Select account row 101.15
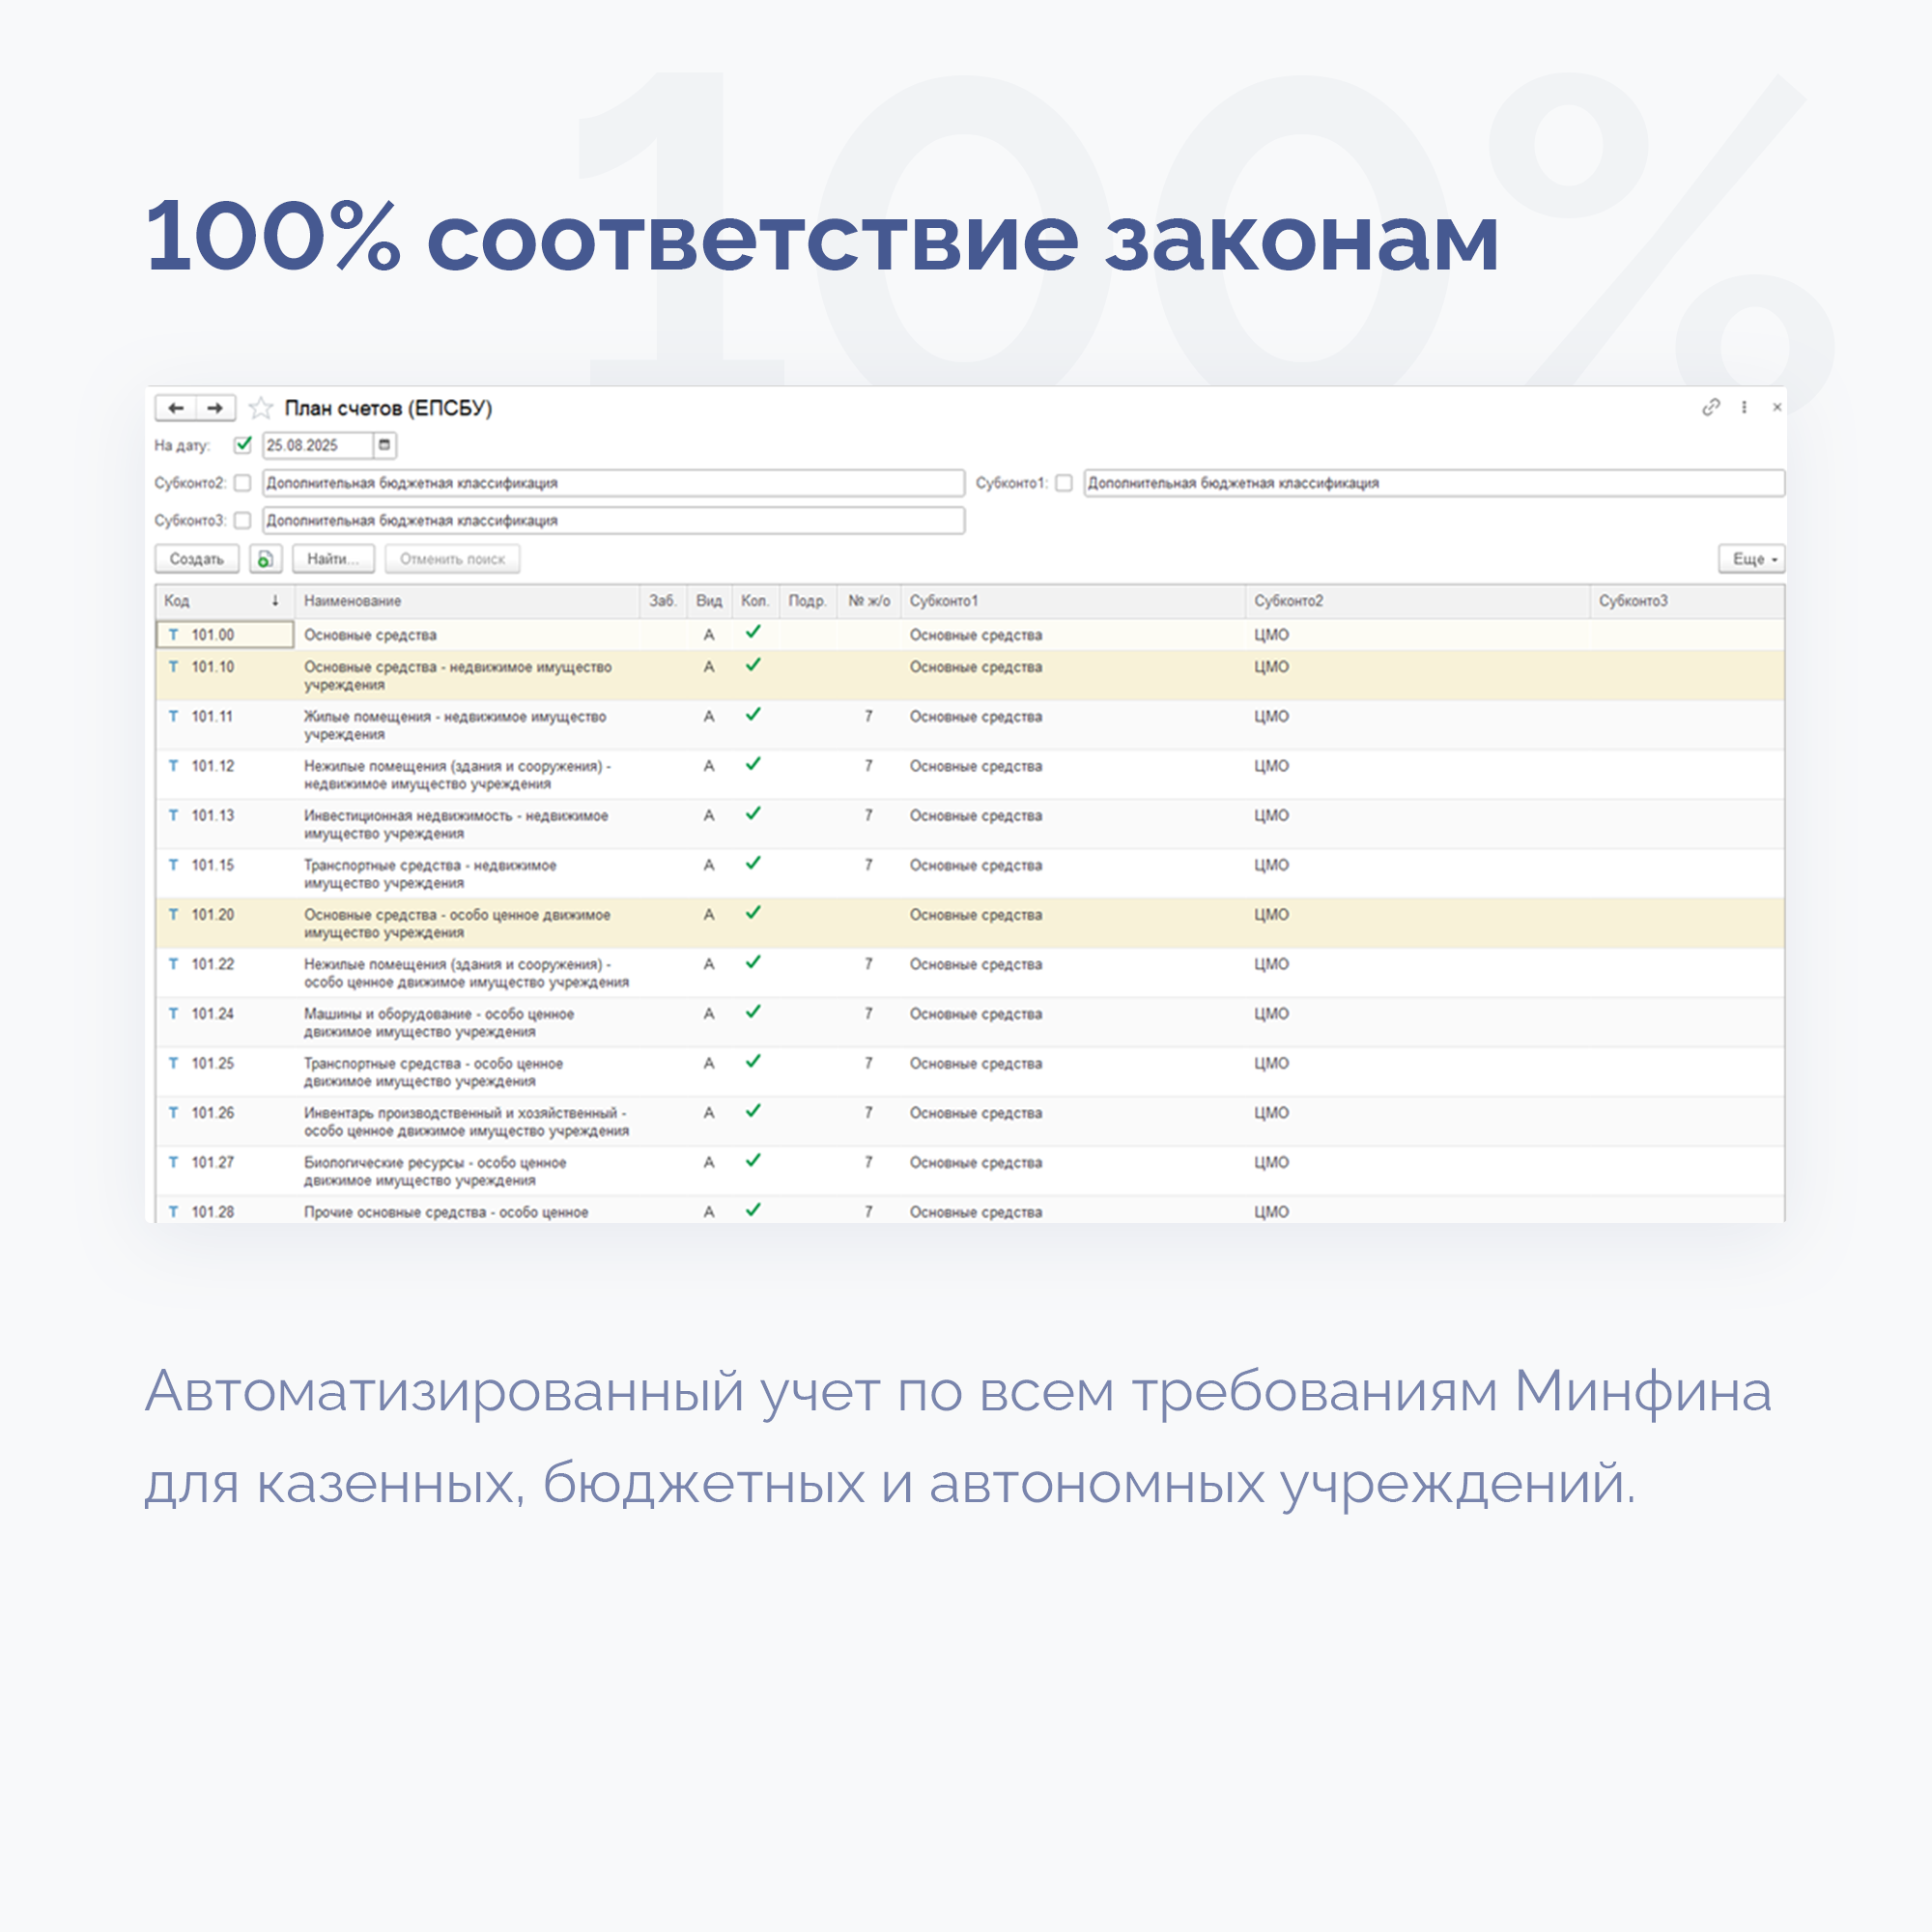Image resolution: width=1932 pixels, height=1932 pixels. tap(970, 874)
